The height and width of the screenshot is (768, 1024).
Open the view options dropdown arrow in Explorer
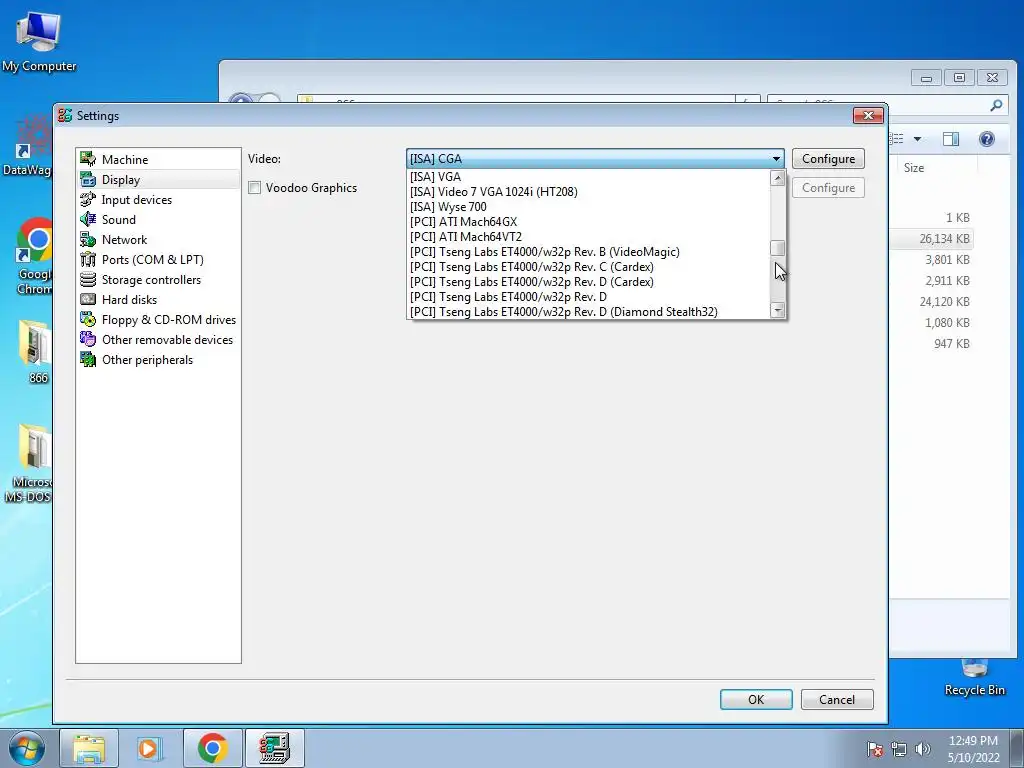coord(918,138)
